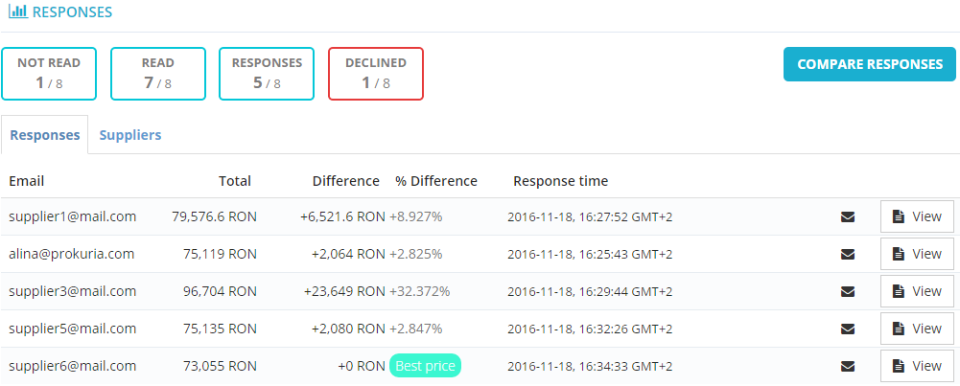View response from supplier5@mail.com
Image resolution: width=960 pixels, height=386 pixels.
(917, 328)
